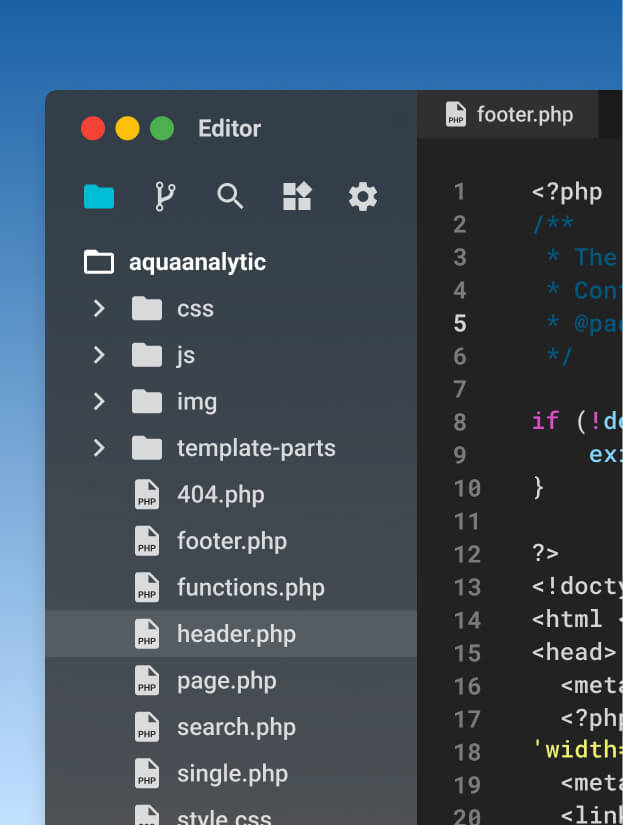The width and height of the screenshot is (623, 825).
Task: Open the source control branch icon
Action: click(165, 196)
